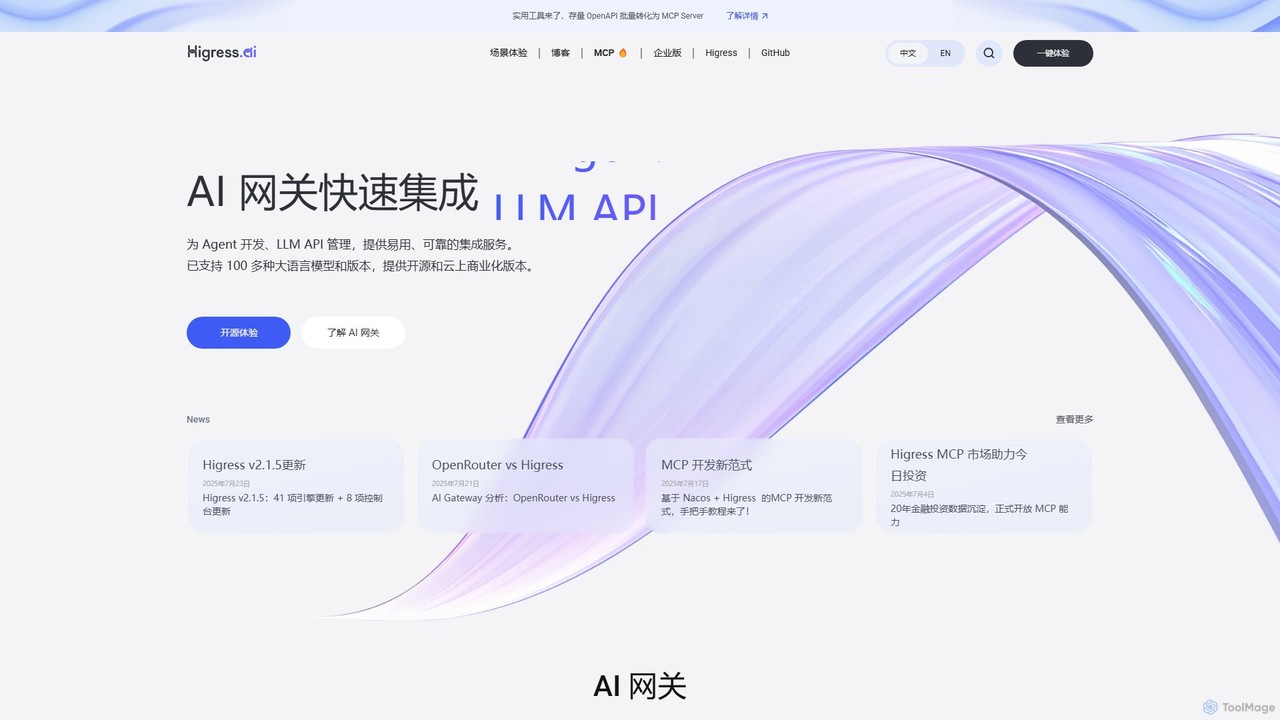Click the 查看更多 news link
The width and height of the screenshot is (1280, 720).
[x=1074, y=420]
